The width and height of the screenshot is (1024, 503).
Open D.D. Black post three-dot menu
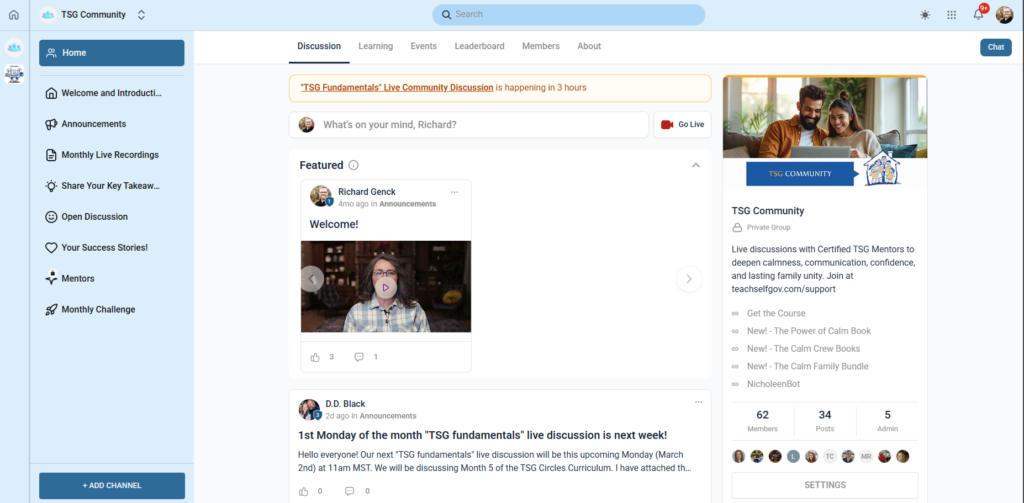[699, 402]
